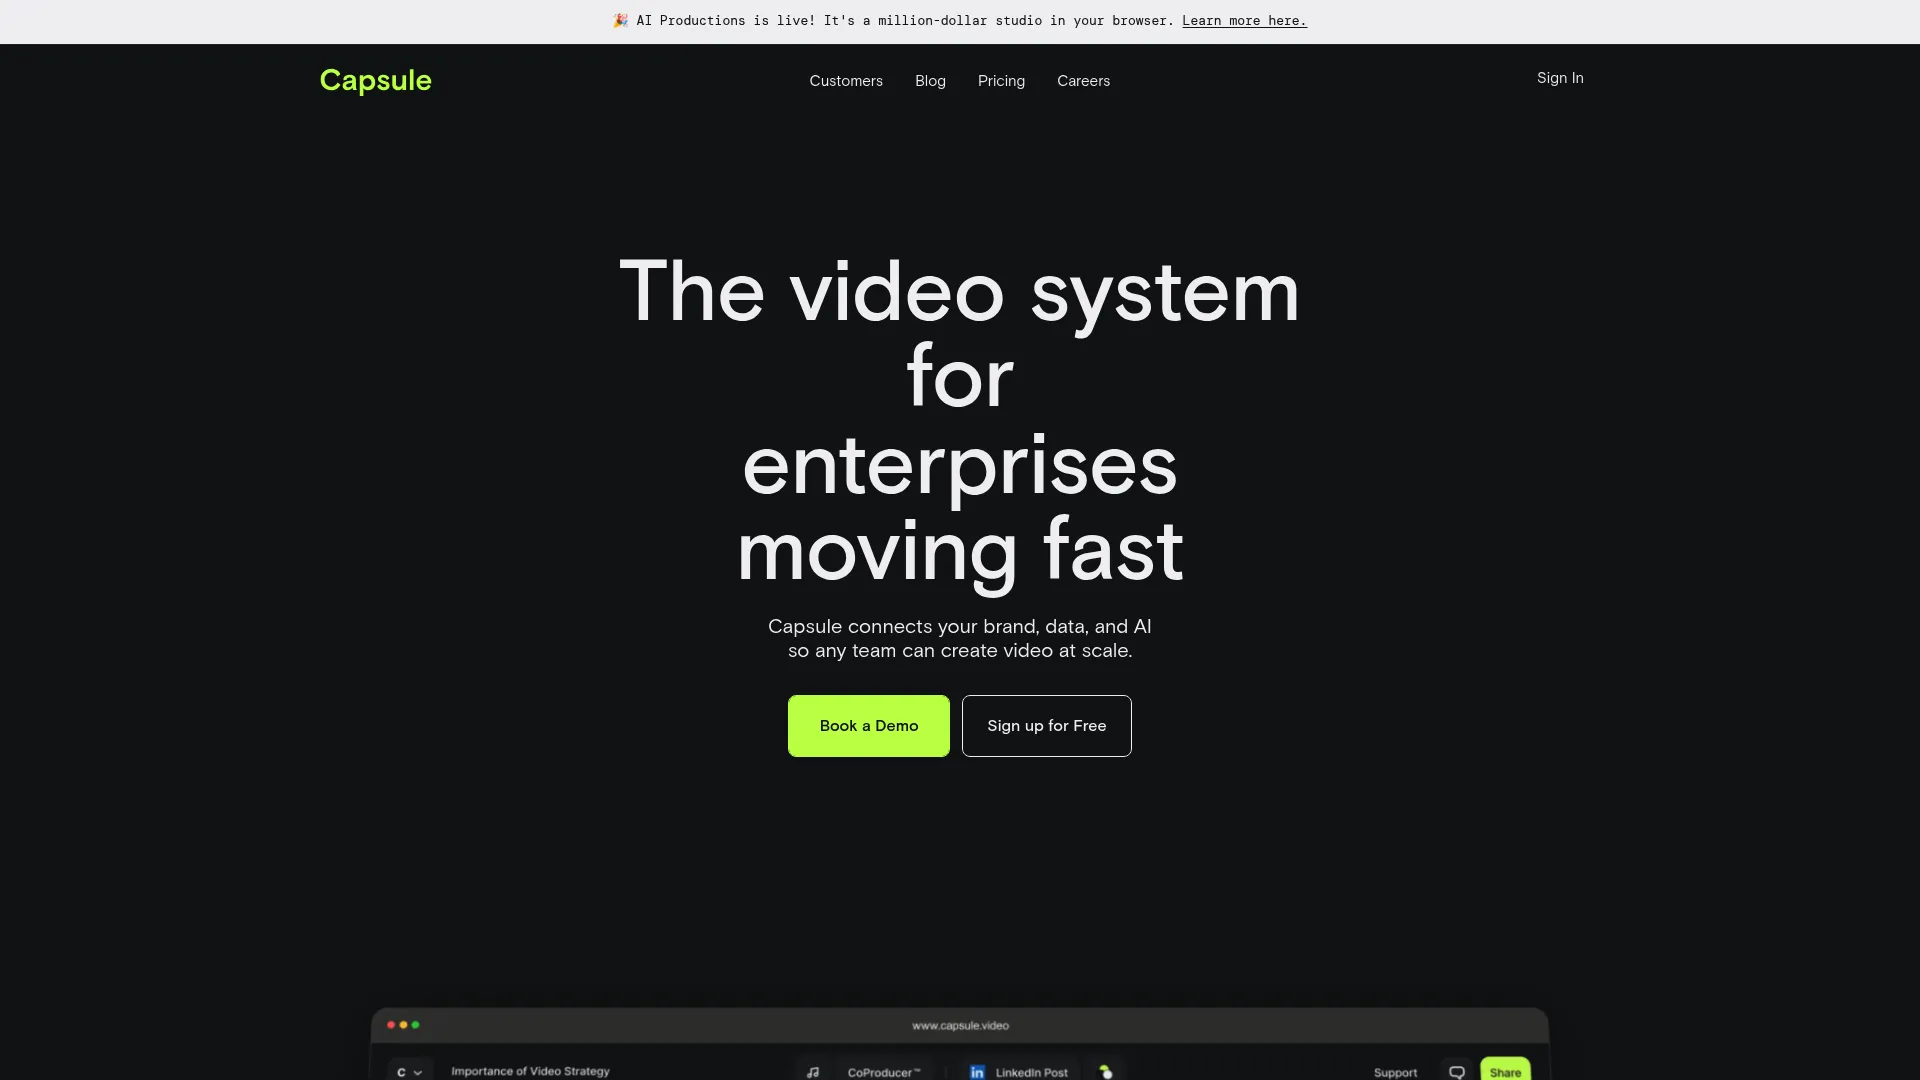Click the music note soundtrack icon
This screenshot has height=1080, width=1920.
pos(813,1072)
